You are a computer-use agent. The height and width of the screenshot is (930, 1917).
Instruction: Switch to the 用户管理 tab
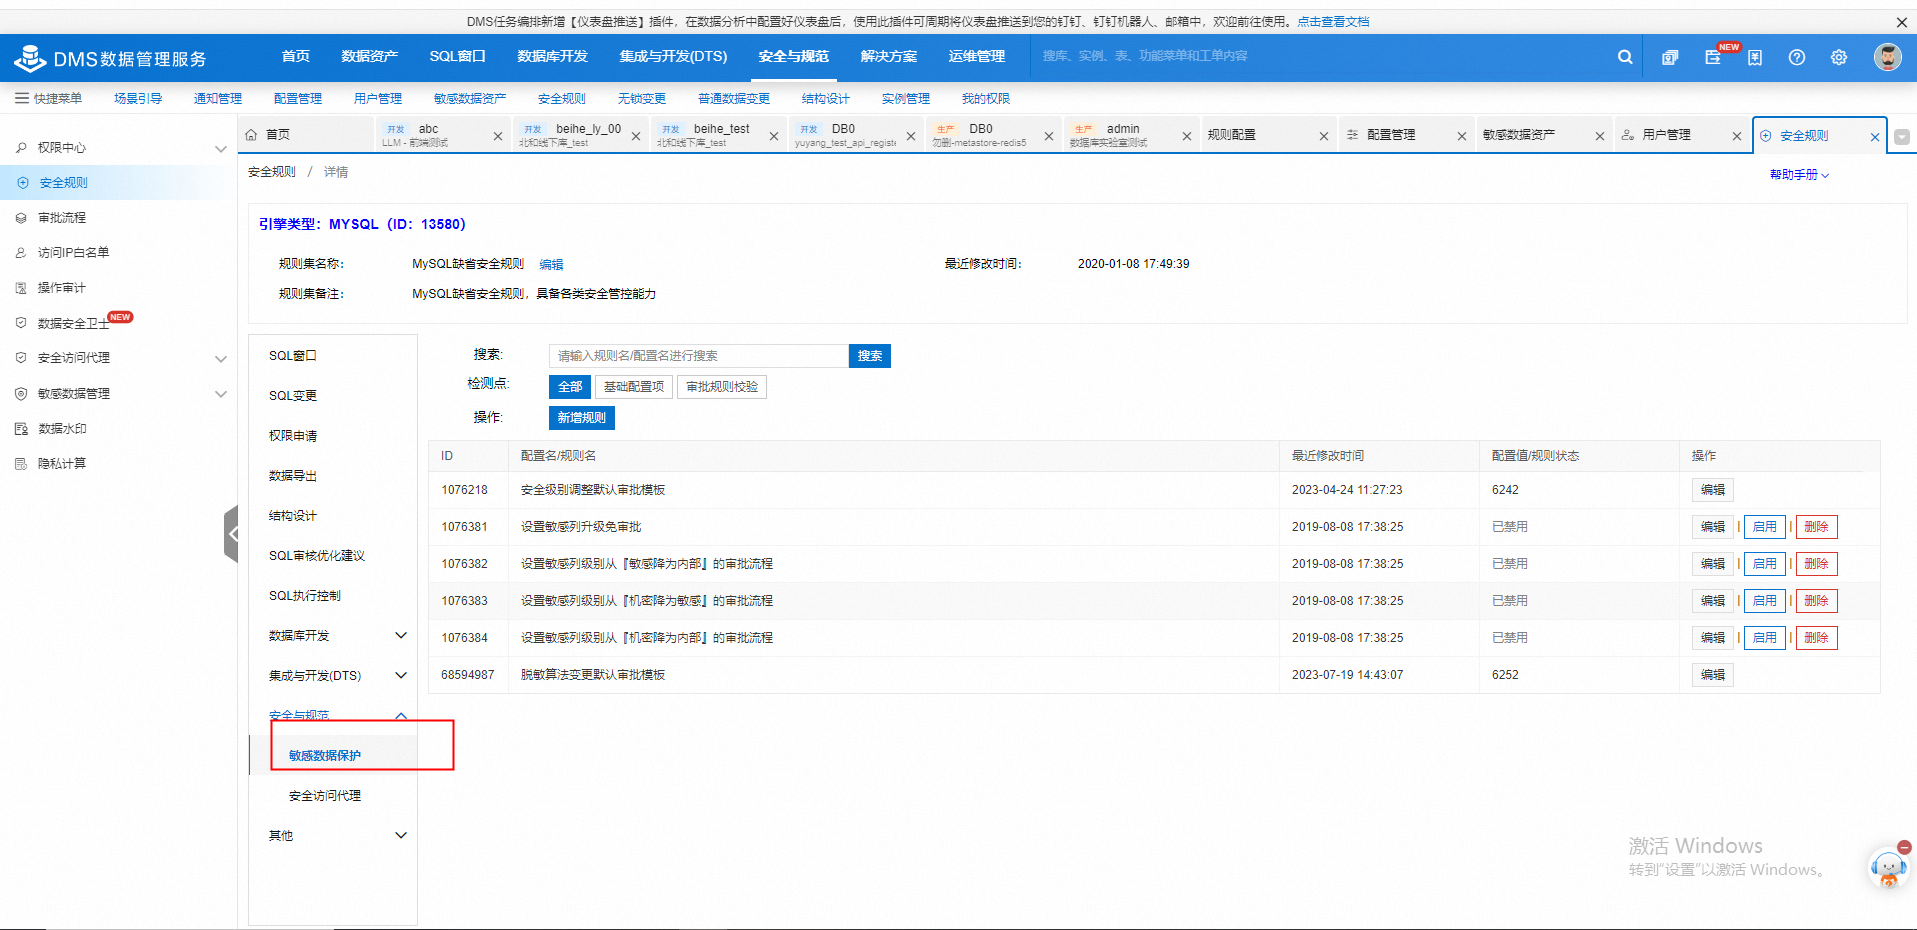coord(1667,134)
